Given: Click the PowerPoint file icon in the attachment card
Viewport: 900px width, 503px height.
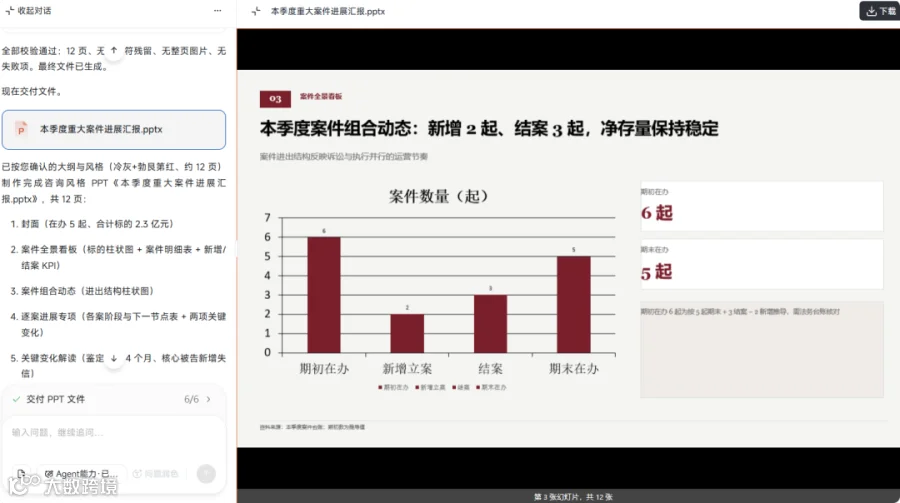Looking at the screenshot, I should [21, 130].
